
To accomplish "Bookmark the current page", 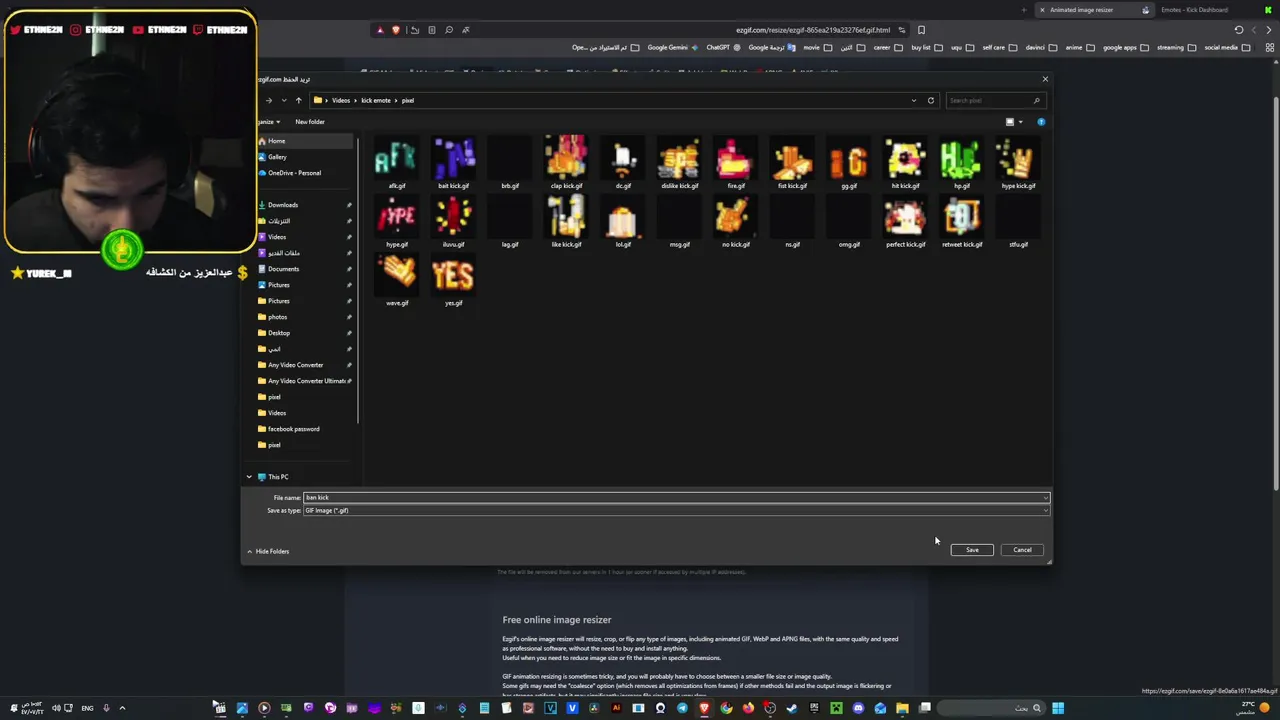I will [x=921, y=30].
